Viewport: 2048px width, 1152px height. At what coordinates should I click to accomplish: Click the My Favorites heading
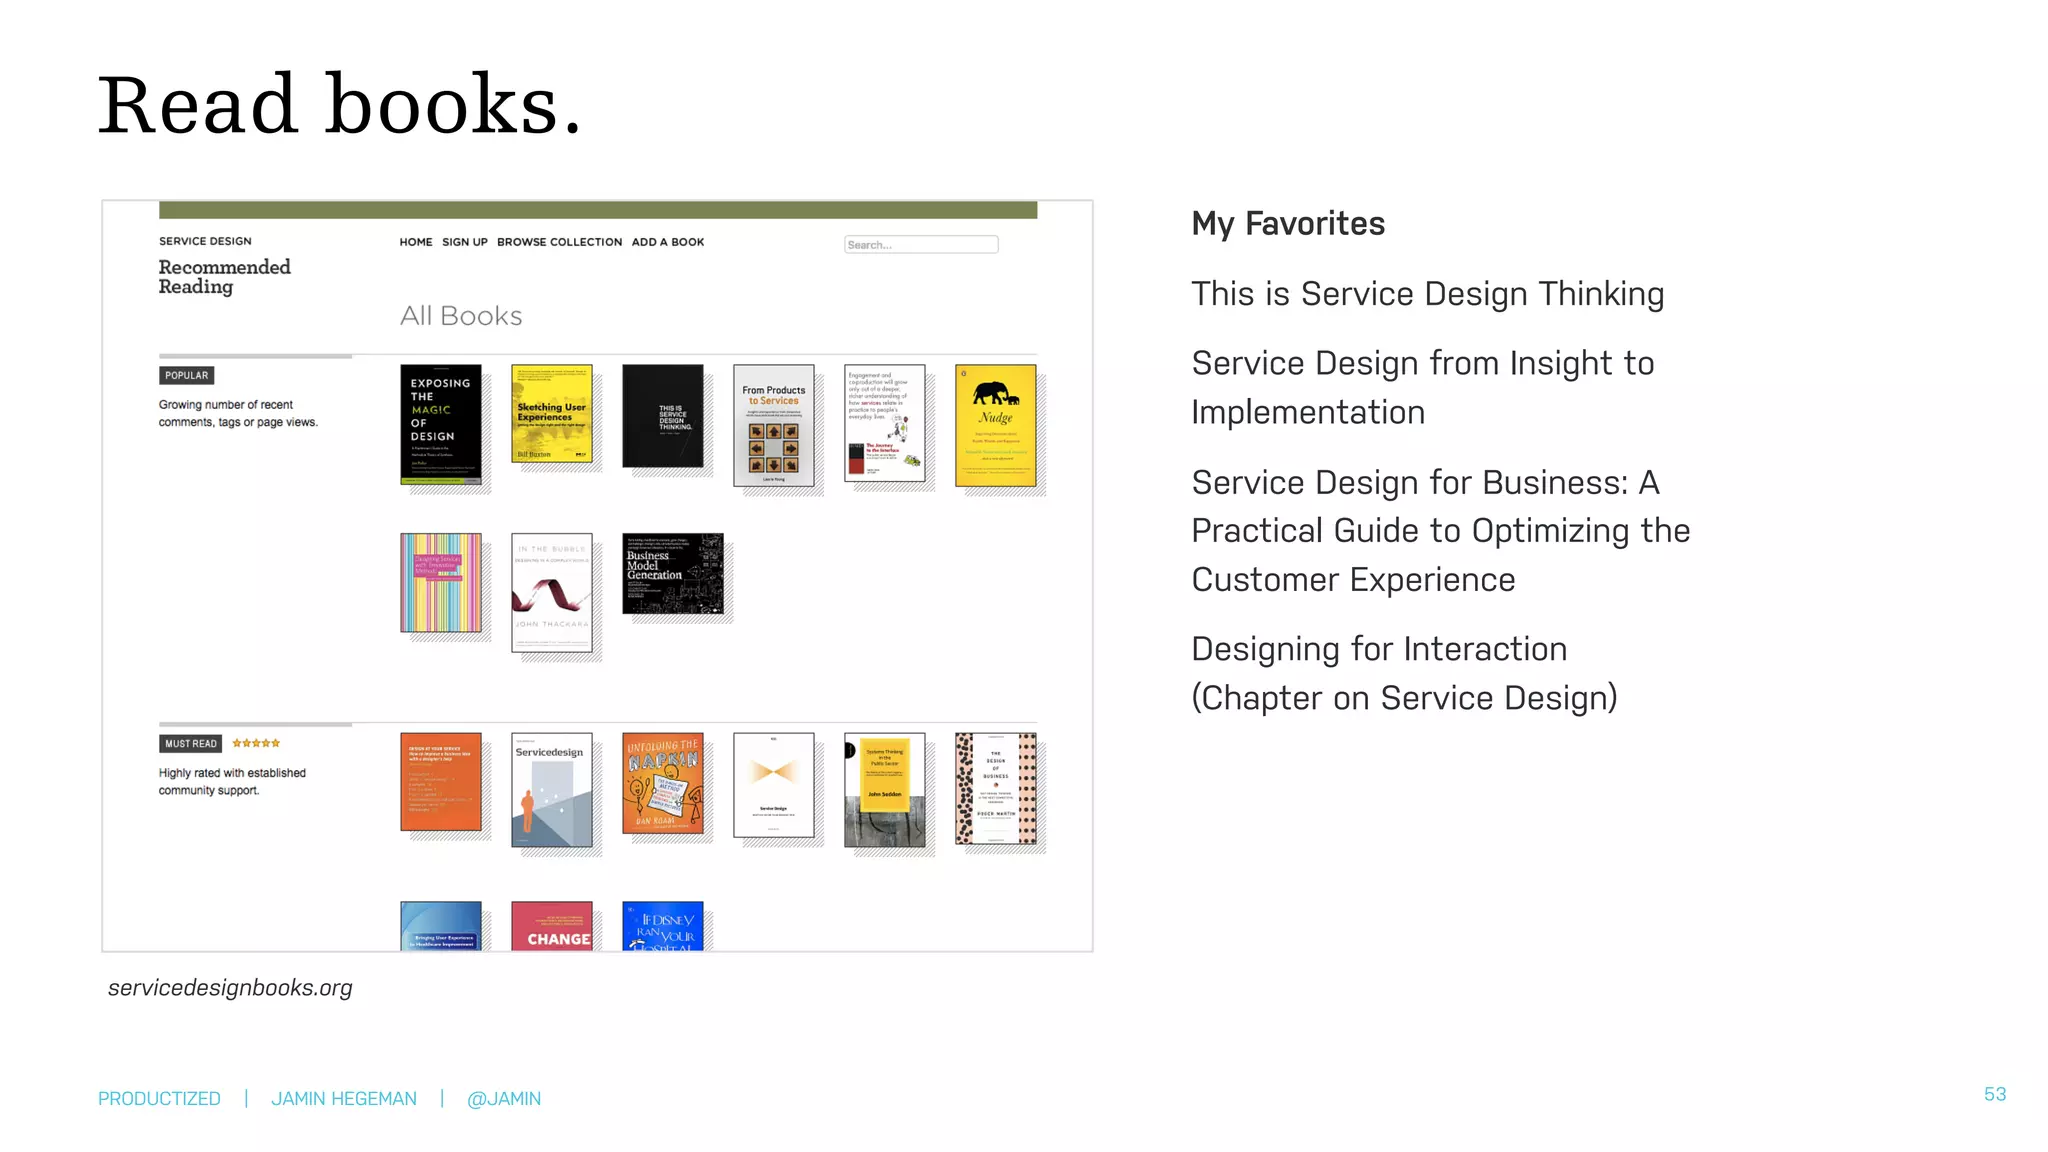[x=1288, y=224]
